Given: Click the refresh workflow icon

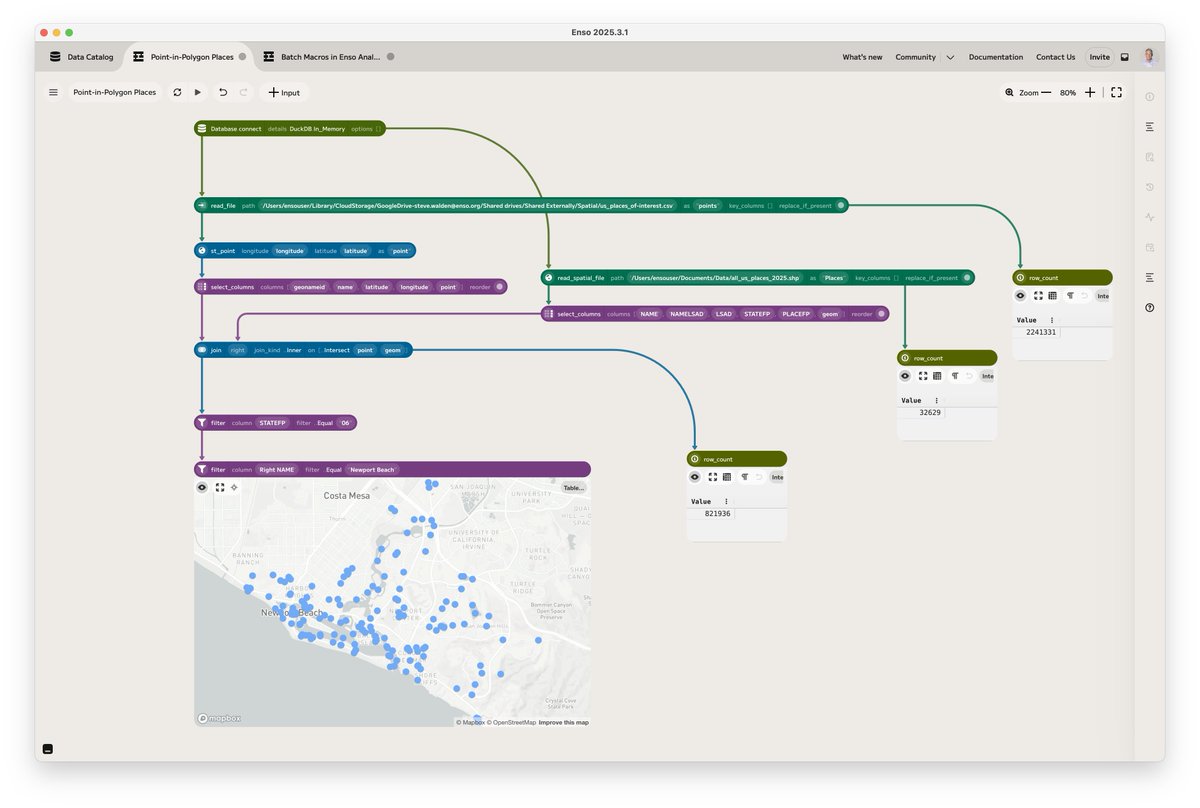Looking at the screenshot, I should (177, 92).
